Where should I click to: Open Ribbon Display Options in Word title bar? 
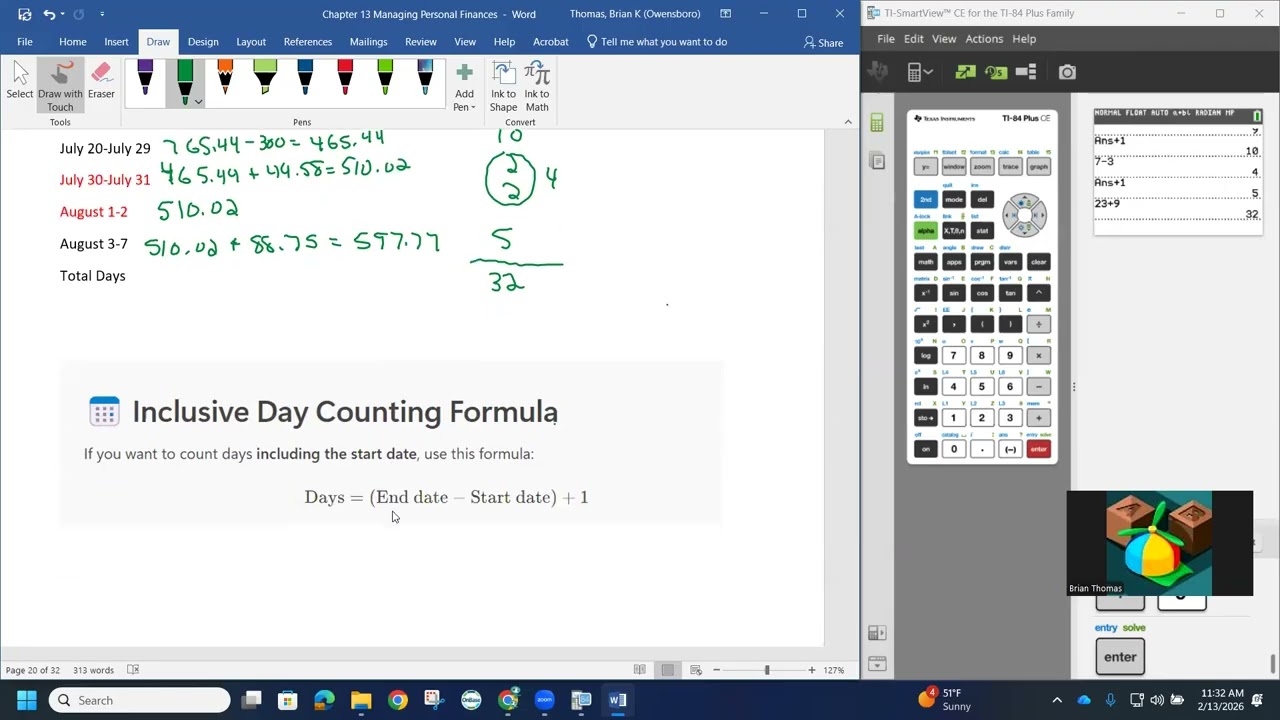coord(725,14)
